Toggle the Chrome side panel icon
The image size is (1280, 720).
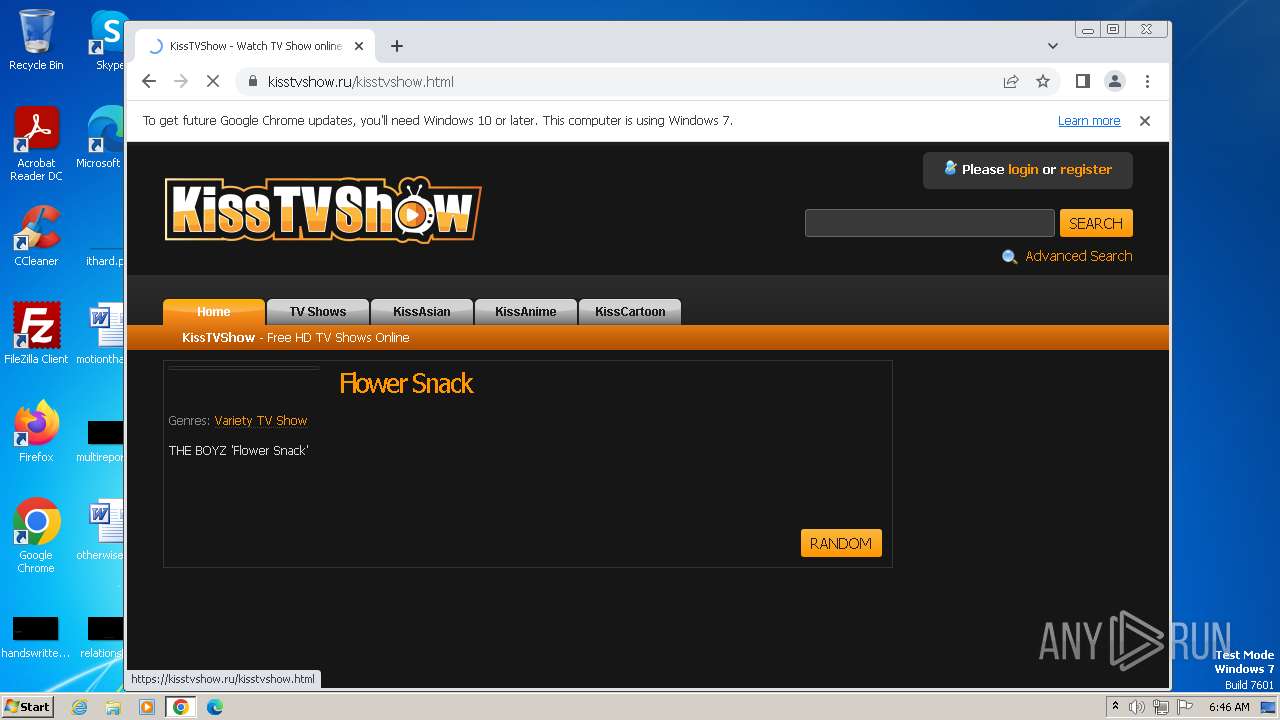[1083, 82]
